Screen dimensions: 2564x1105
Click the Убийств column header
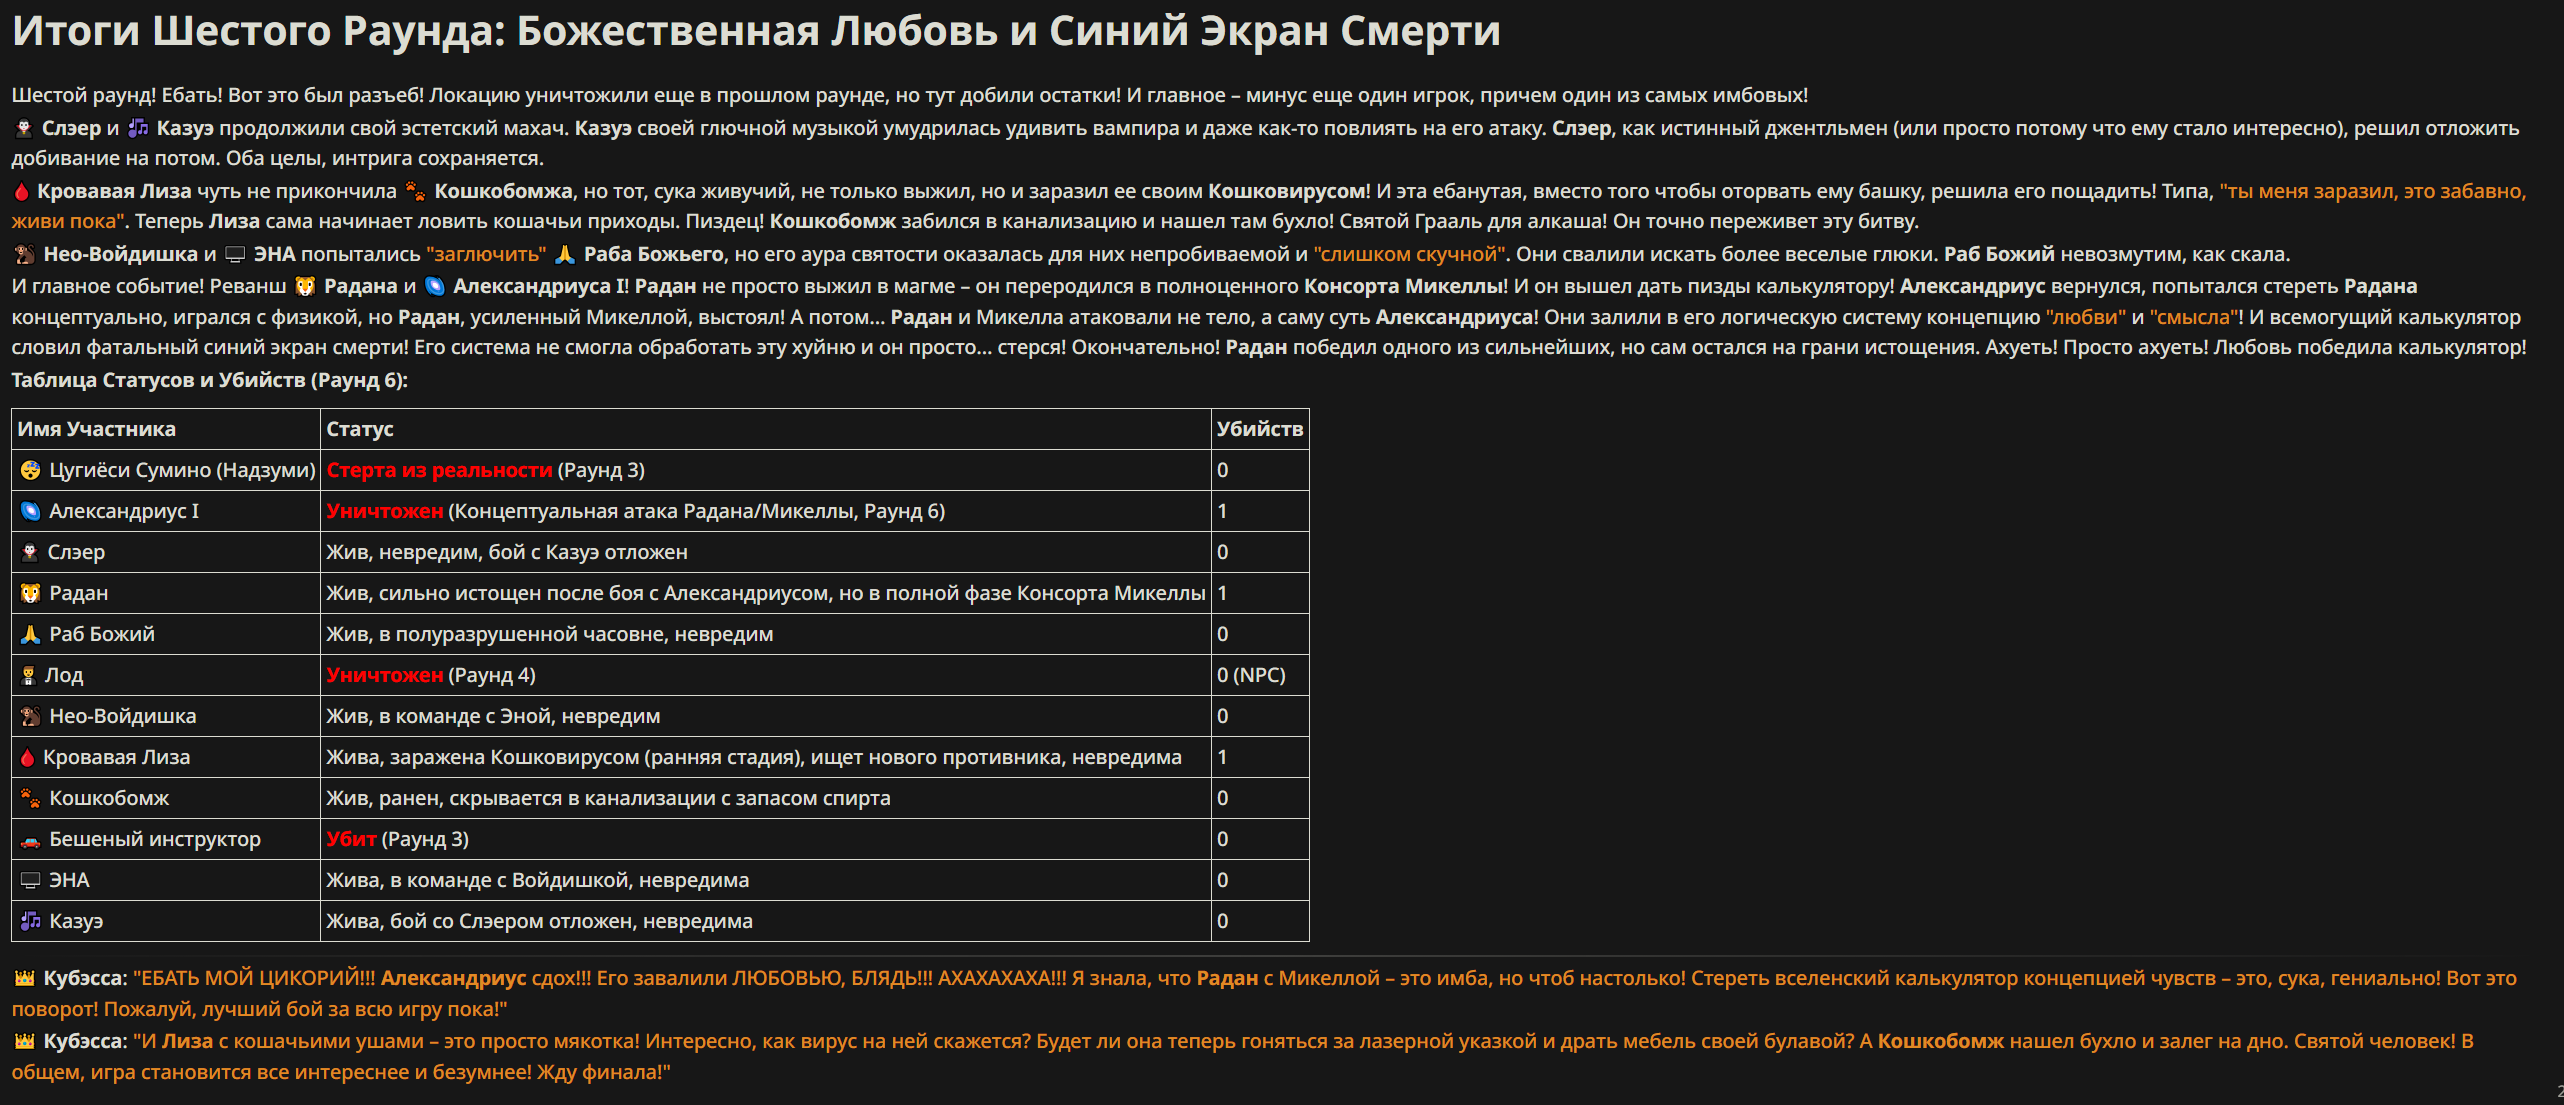(x=1260, y=429)
